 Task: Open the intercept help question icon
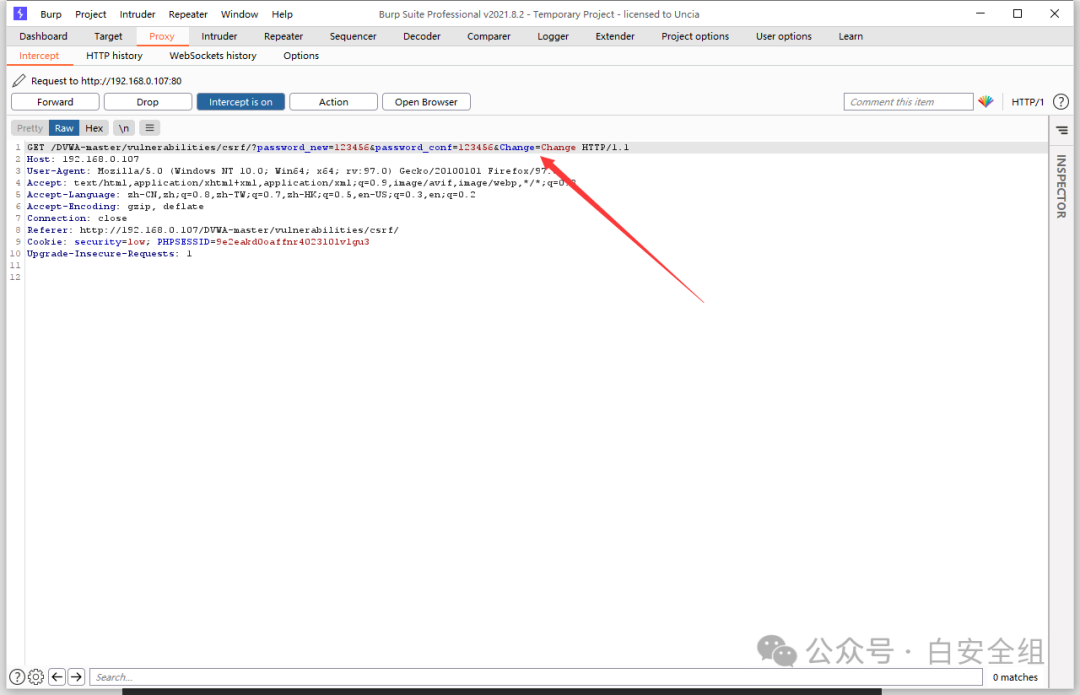click(x=1061, y=102)
